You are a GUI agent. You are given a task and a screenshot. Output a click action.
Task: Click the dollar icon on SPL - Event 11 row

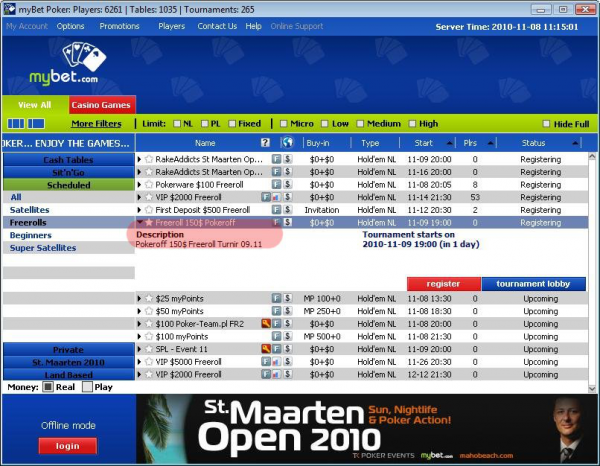(288, 349)
